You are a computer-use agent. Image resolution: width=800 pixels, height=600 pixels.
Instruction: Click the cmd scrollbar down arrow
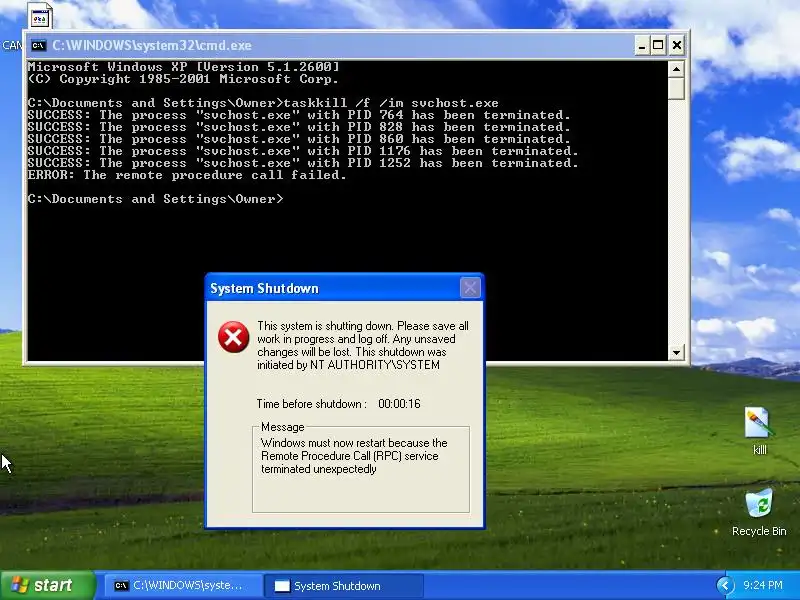[x=676, y=352]
